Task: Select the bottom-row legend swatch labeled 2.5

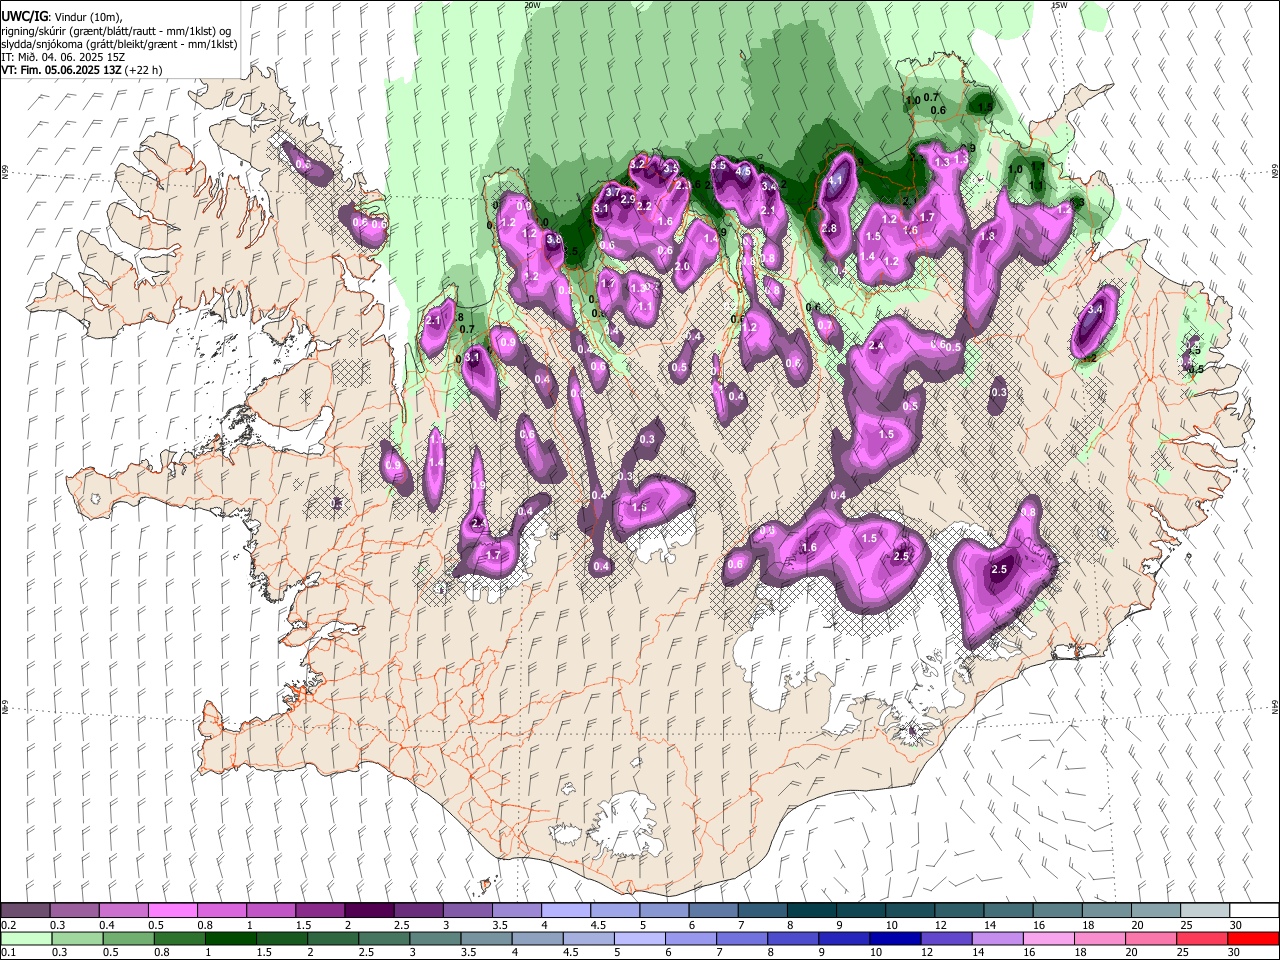Action: coord(385,938)
